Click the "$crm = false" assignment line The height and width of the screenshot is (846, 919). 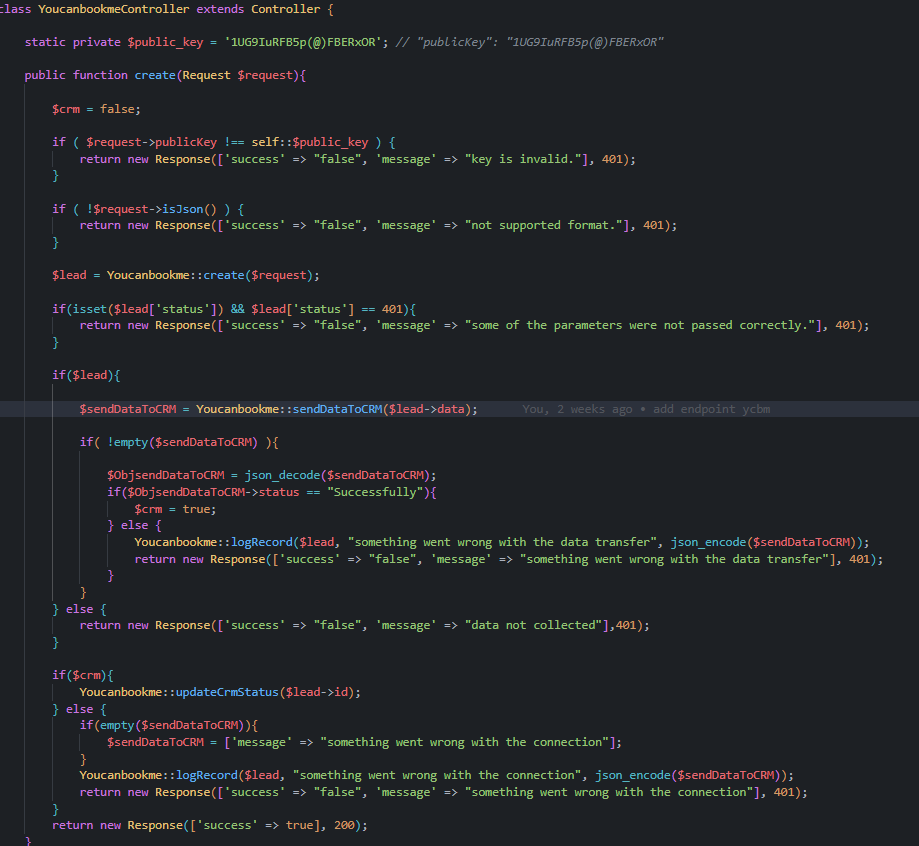[97, 109]
